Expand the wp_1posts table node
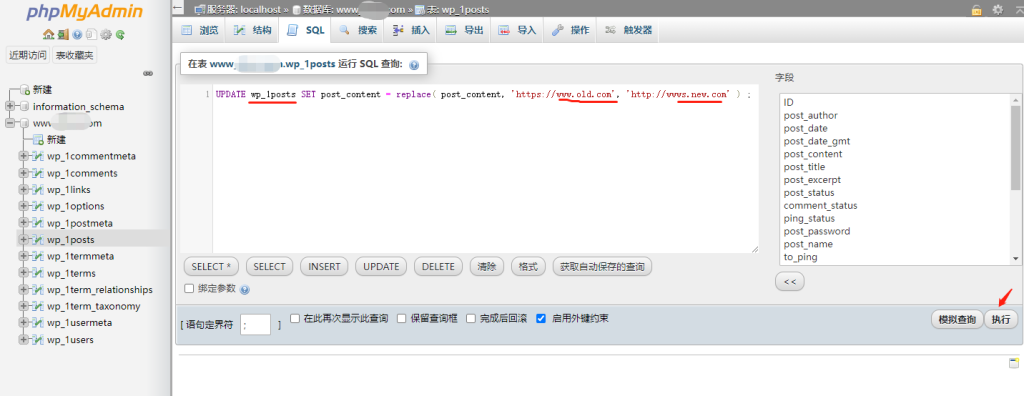Screen dimensions: 1024x396 tap(24, 240)
